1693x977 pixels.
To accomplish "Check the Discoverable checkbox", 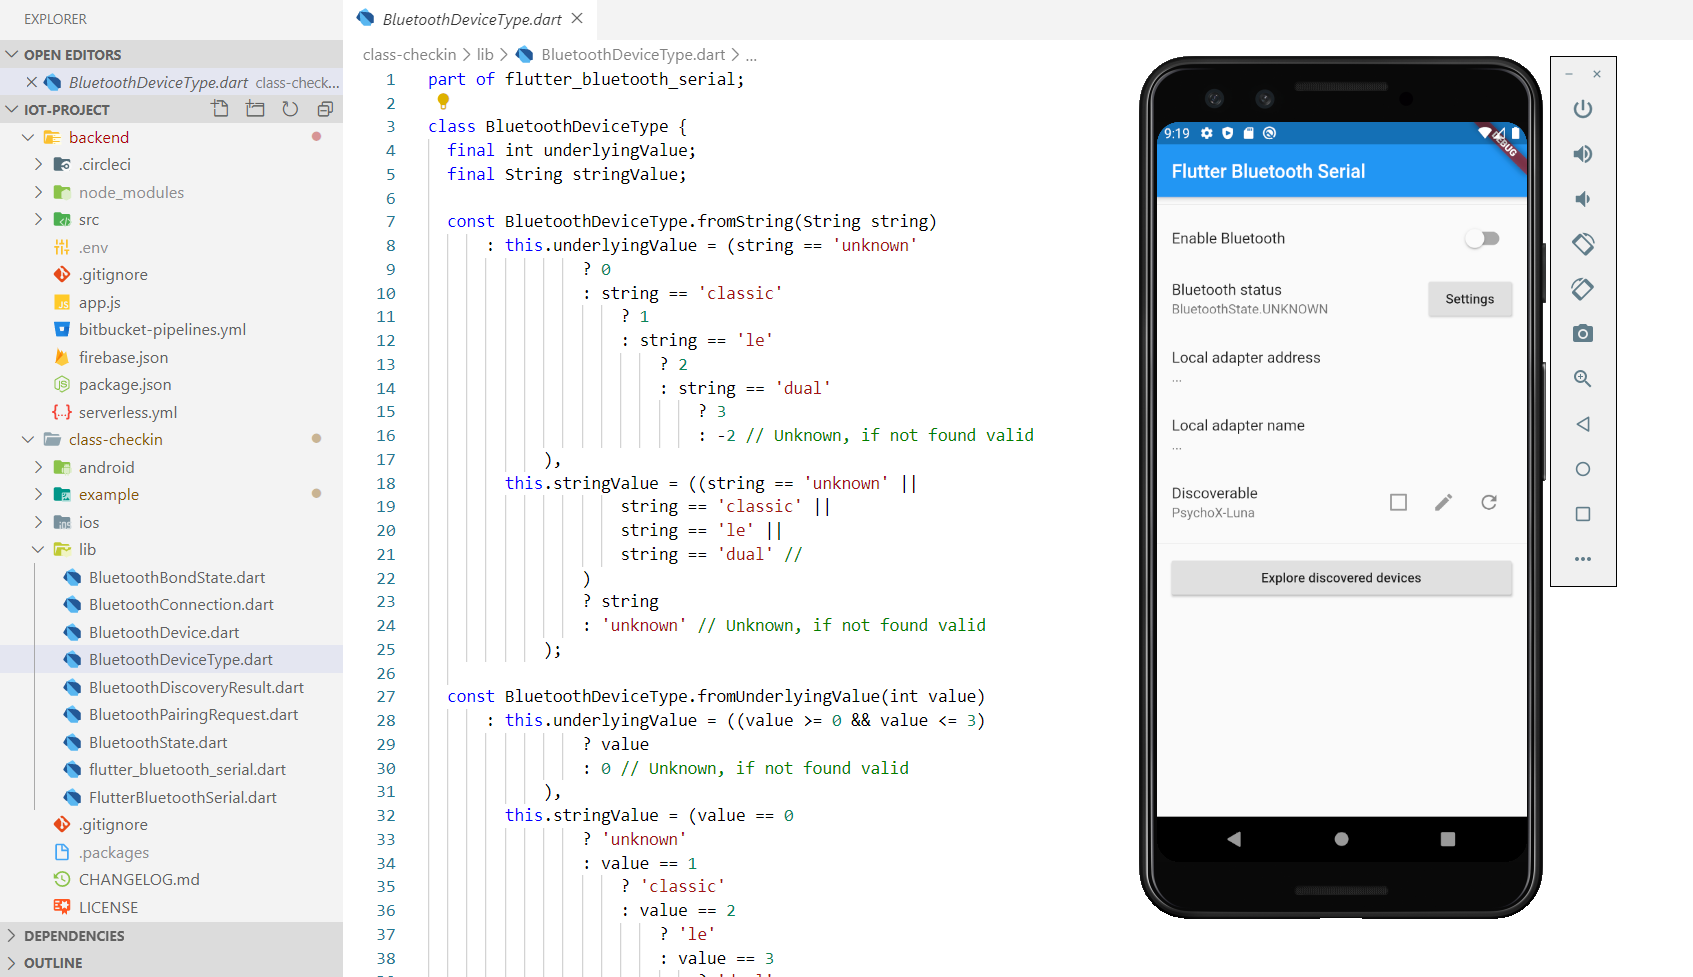I will pos(1398,502).
